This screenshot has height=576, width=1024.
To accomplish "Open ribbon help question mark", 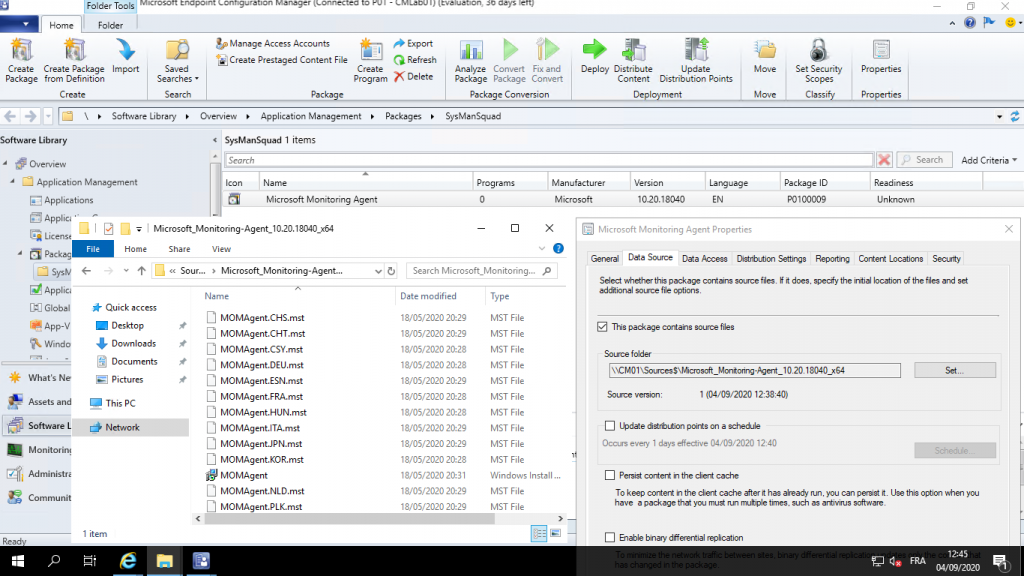I will 970,23.
